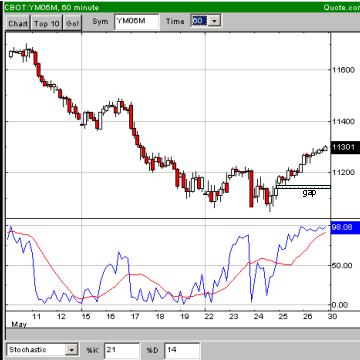Image resolution: width=360 pixels, height=360 pixels.
Task: Click the CBOT:YM06M, 60 minute title
Action: point(52,7)
